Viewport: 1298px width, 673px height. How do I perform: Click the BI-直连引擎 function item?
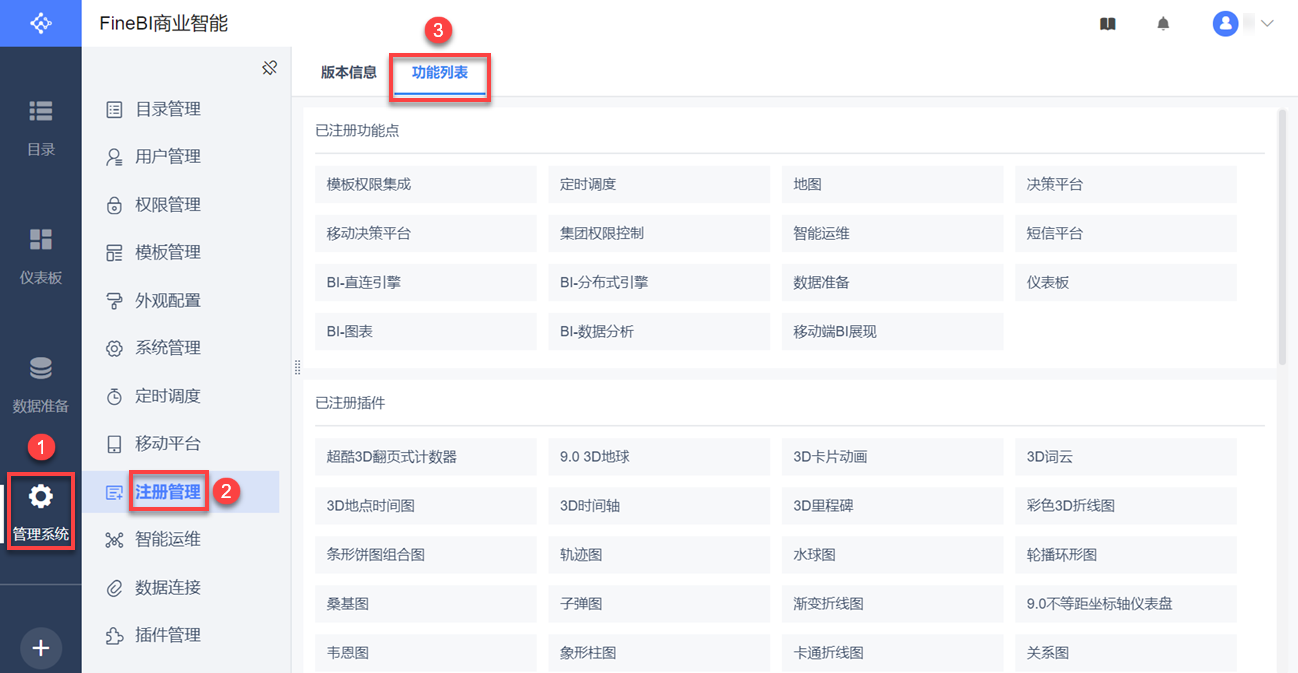click(426, 283)
